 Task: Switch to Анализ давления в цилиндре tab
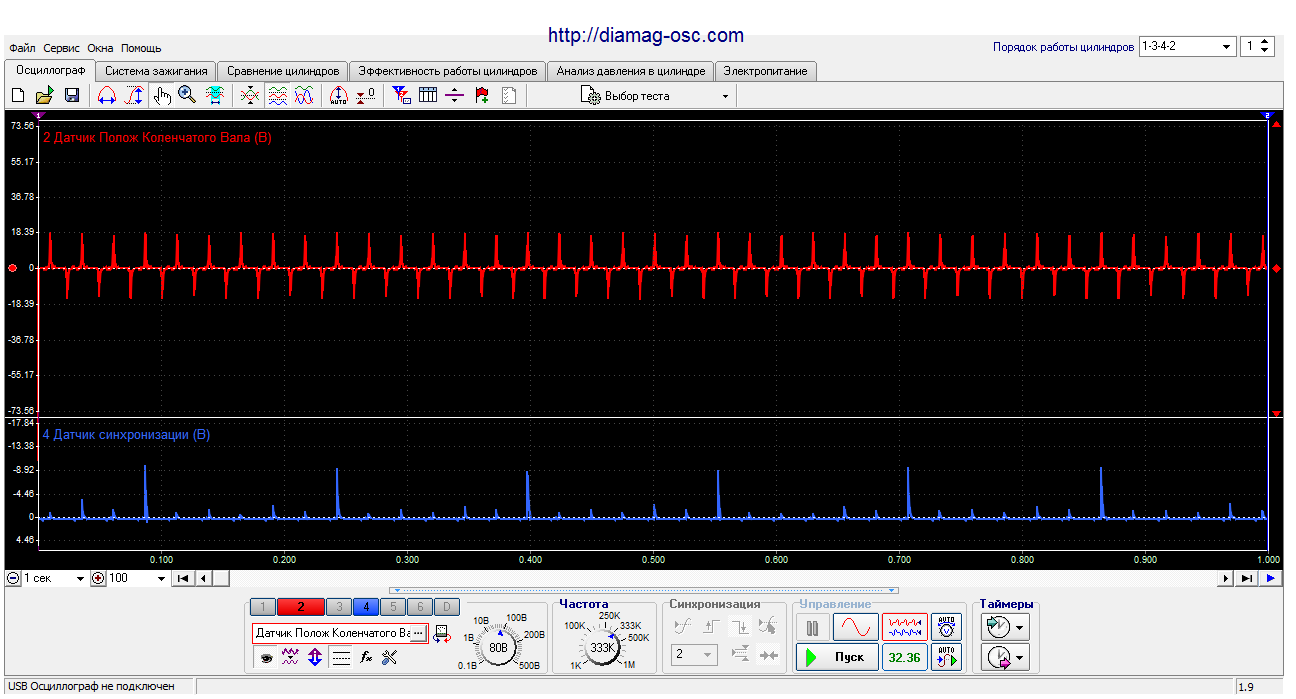tap(632, 71)
